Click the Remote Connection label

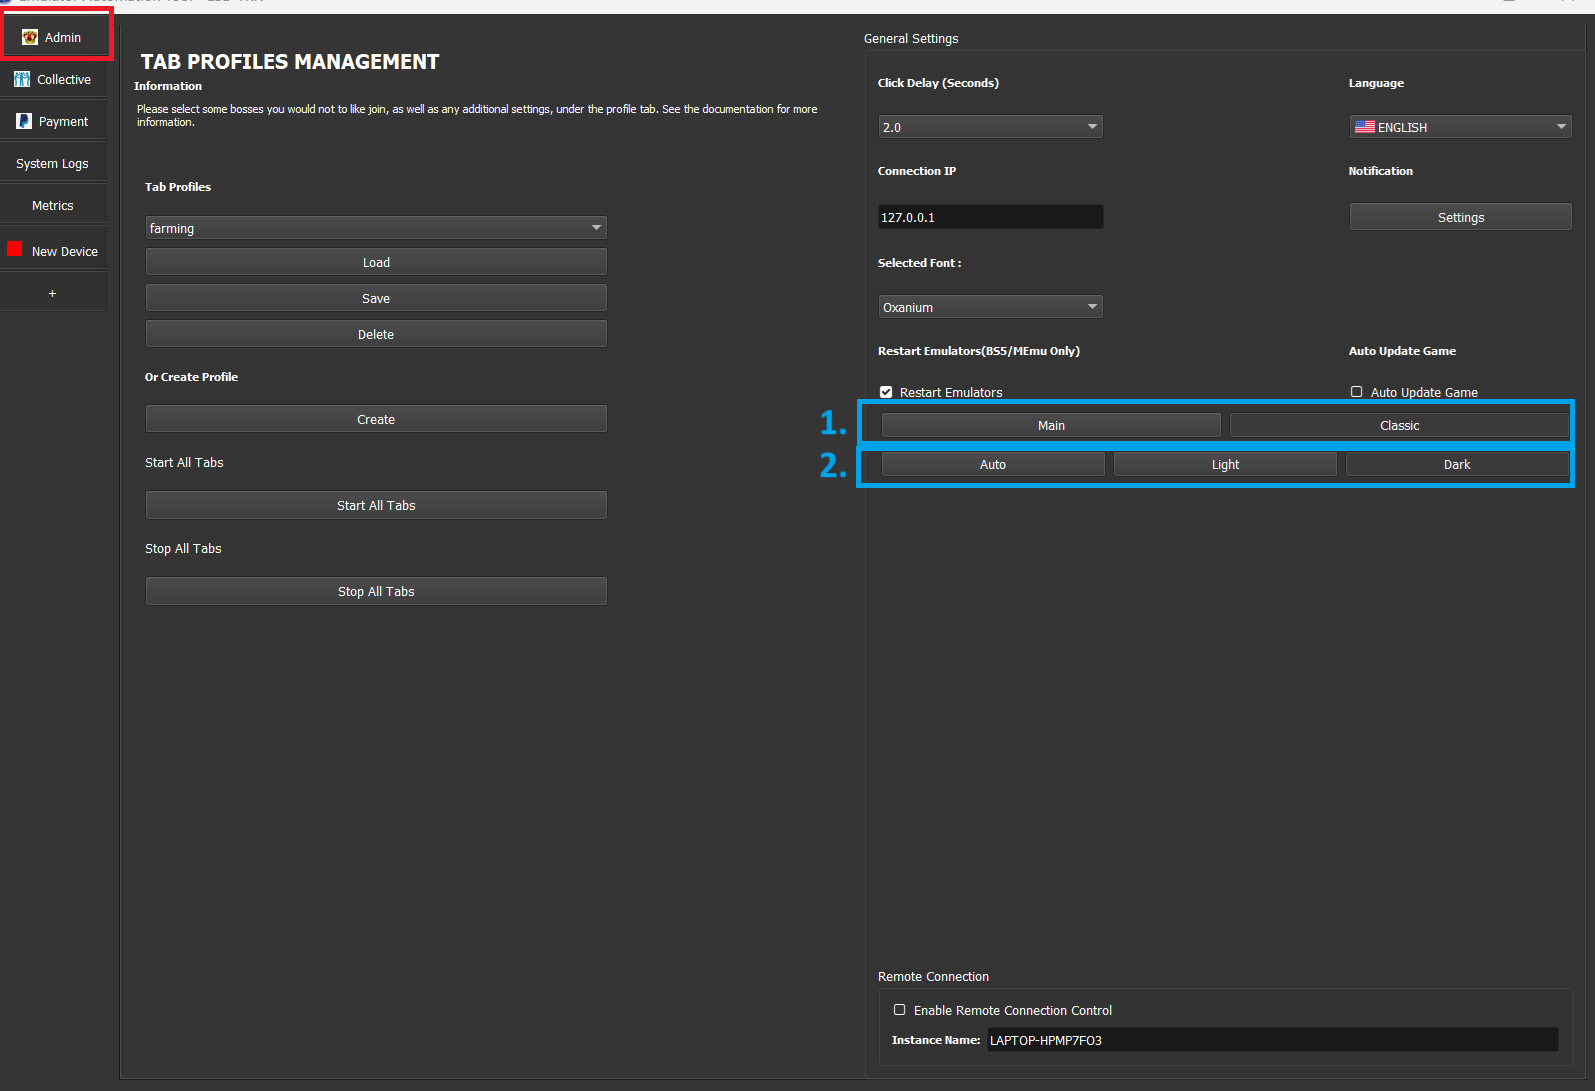coord(933,976)
